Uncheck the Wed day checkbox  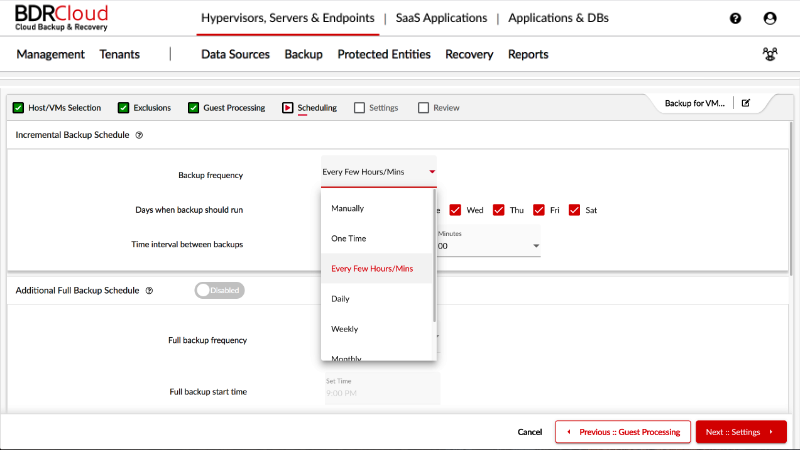coord(455,210)
